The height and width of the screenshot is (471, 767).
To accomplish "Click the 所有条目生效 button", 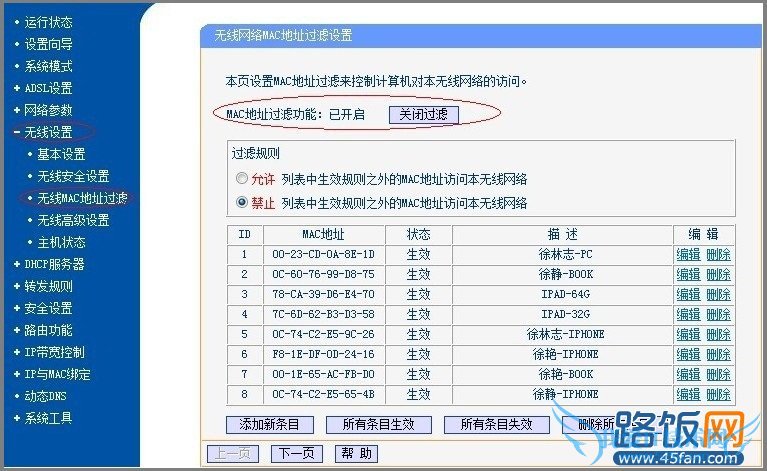I will pos(379,425).
